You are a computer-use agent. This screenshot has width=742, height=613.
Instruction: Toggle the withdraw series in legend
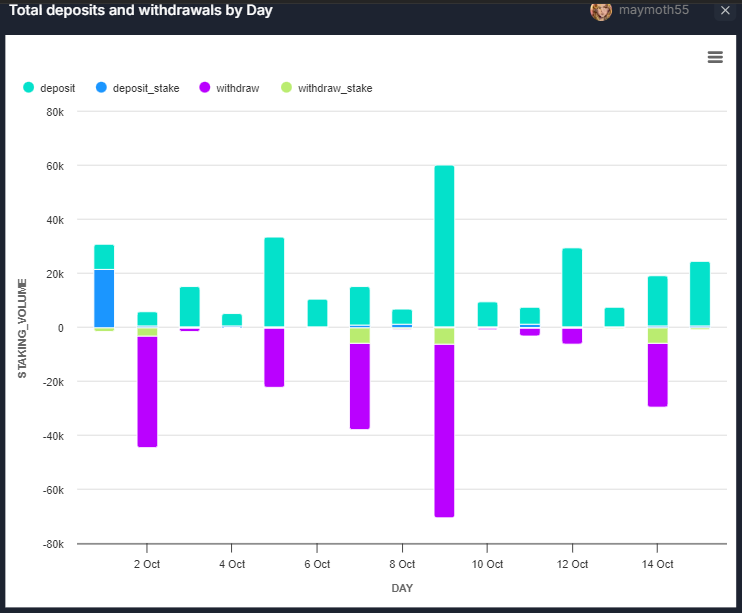229,88
